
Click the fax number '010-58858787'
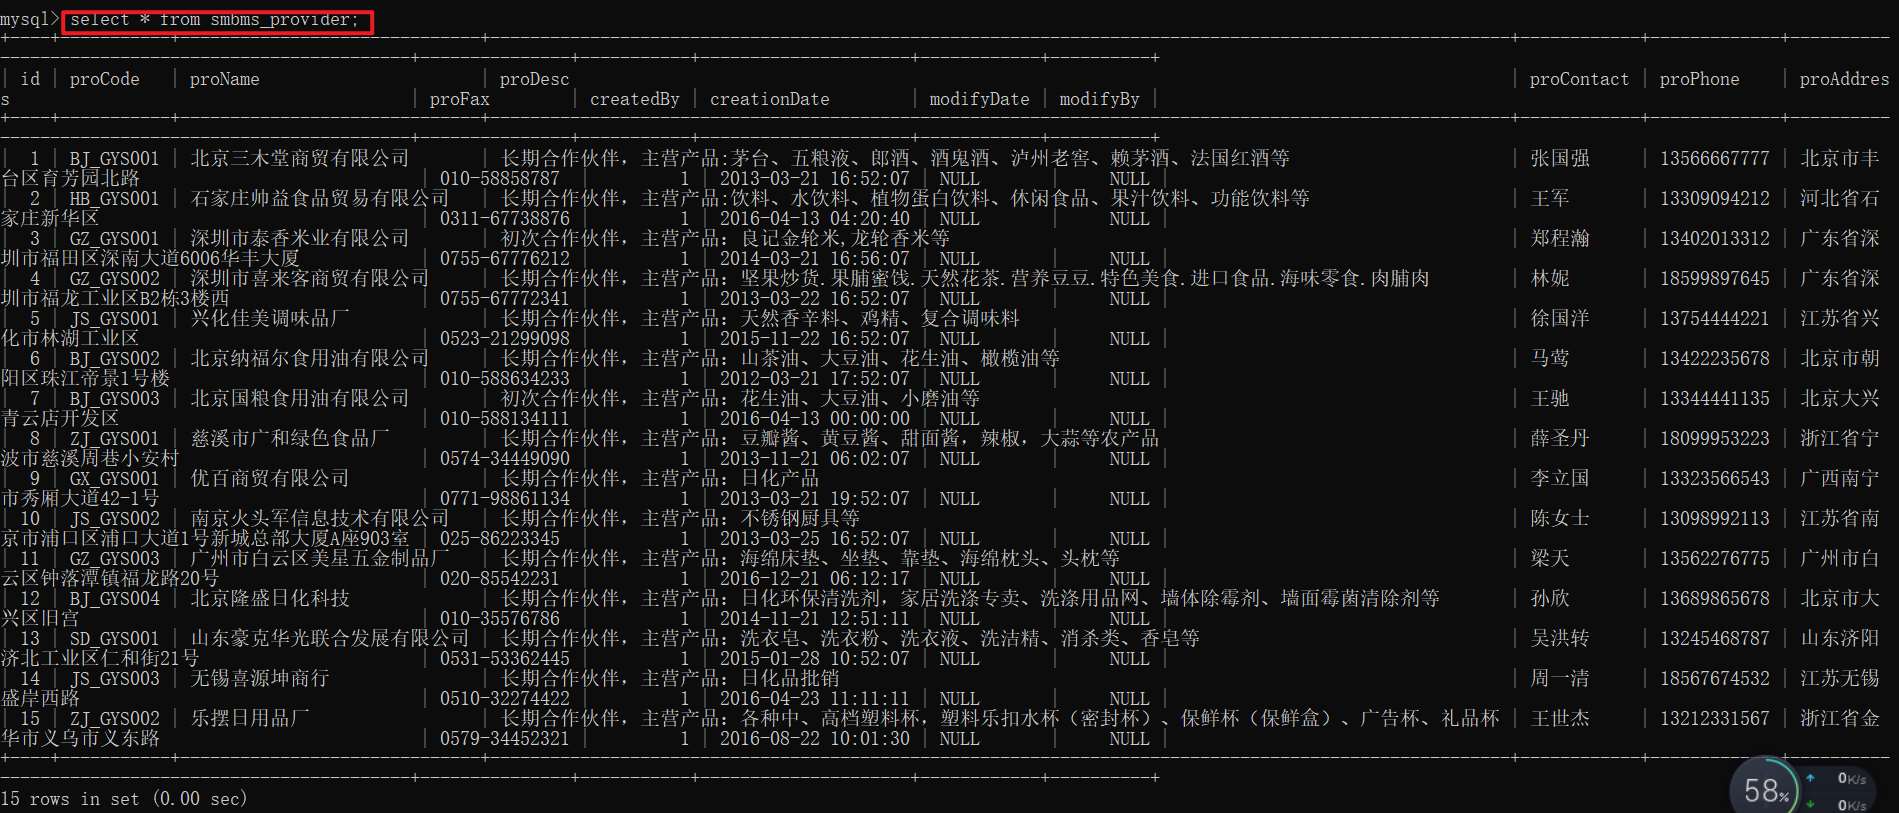[500, 178]
